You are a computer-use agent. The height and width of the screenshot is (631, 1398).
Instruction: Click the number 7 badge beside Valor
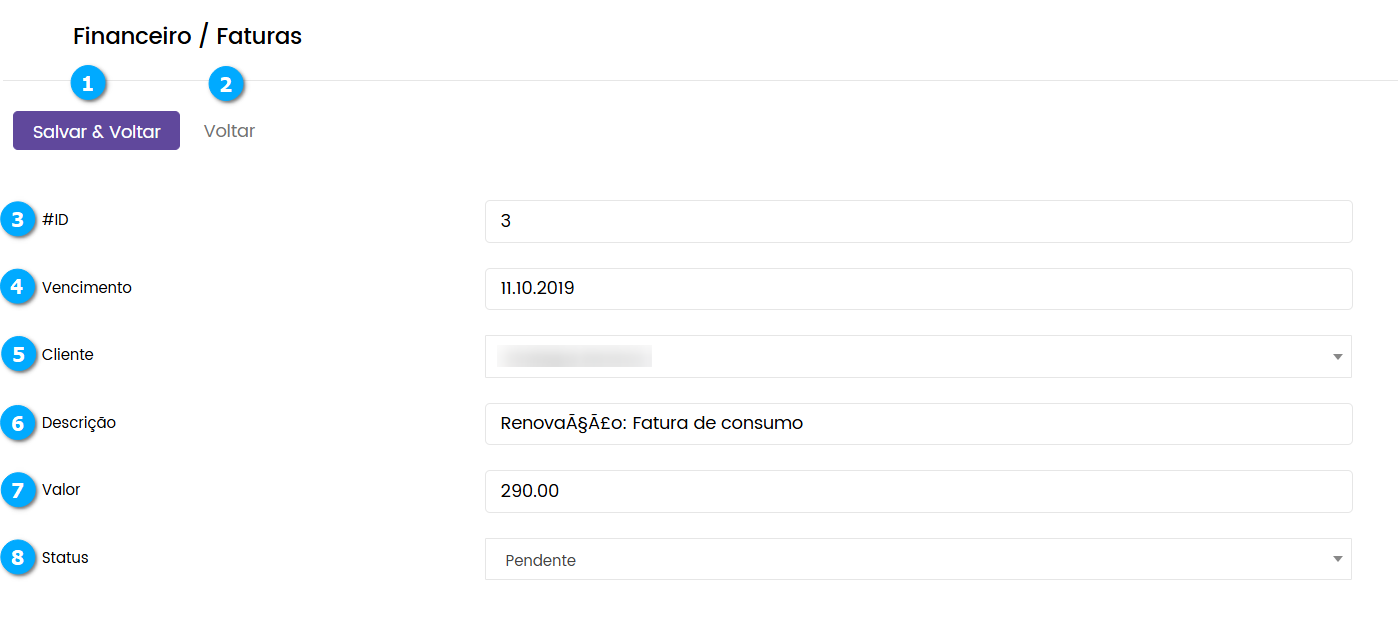pos(18,490)
